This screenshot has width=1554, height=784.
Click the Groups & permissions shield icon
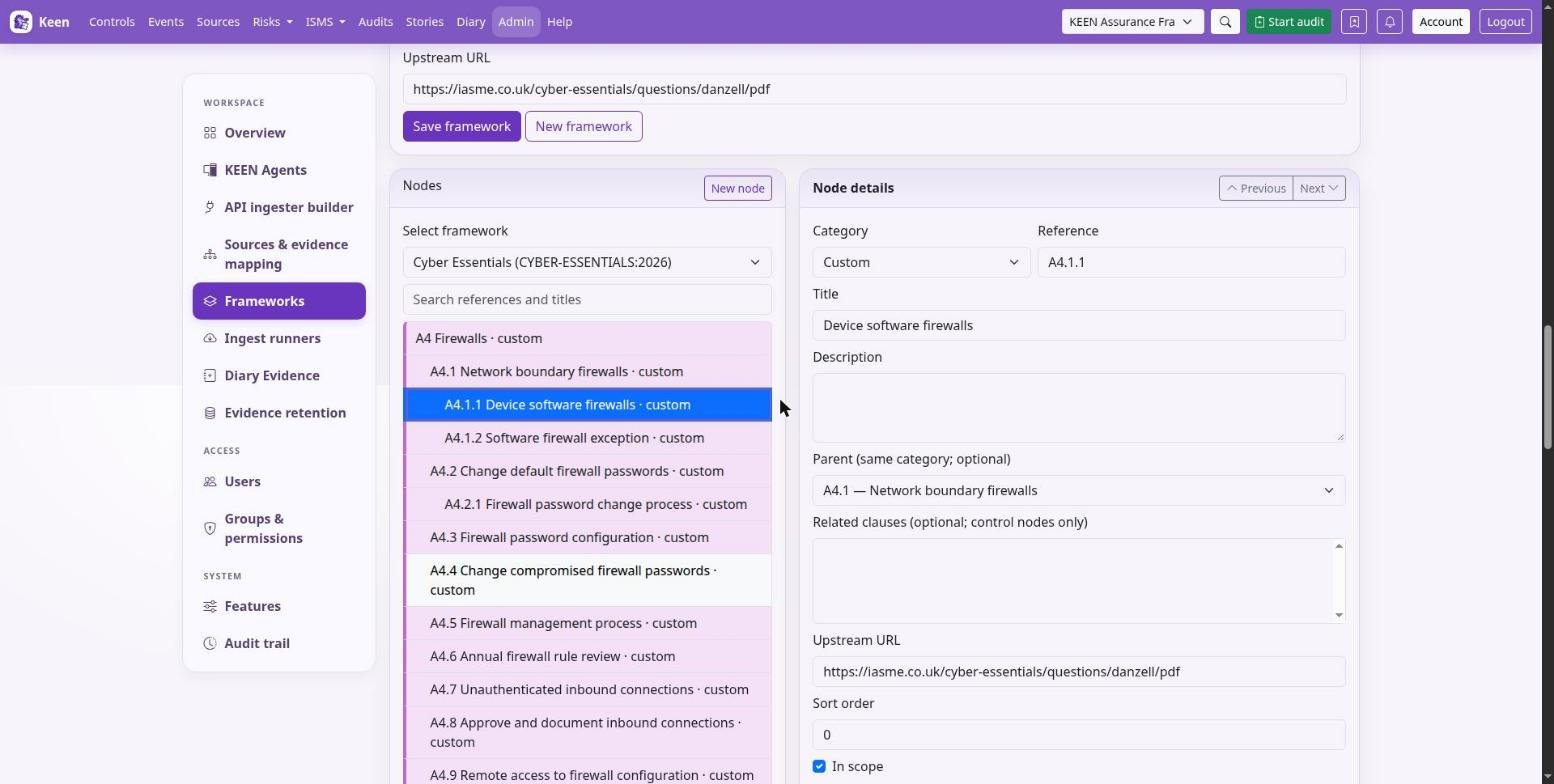pyautogui.click(x=210, y=528)
